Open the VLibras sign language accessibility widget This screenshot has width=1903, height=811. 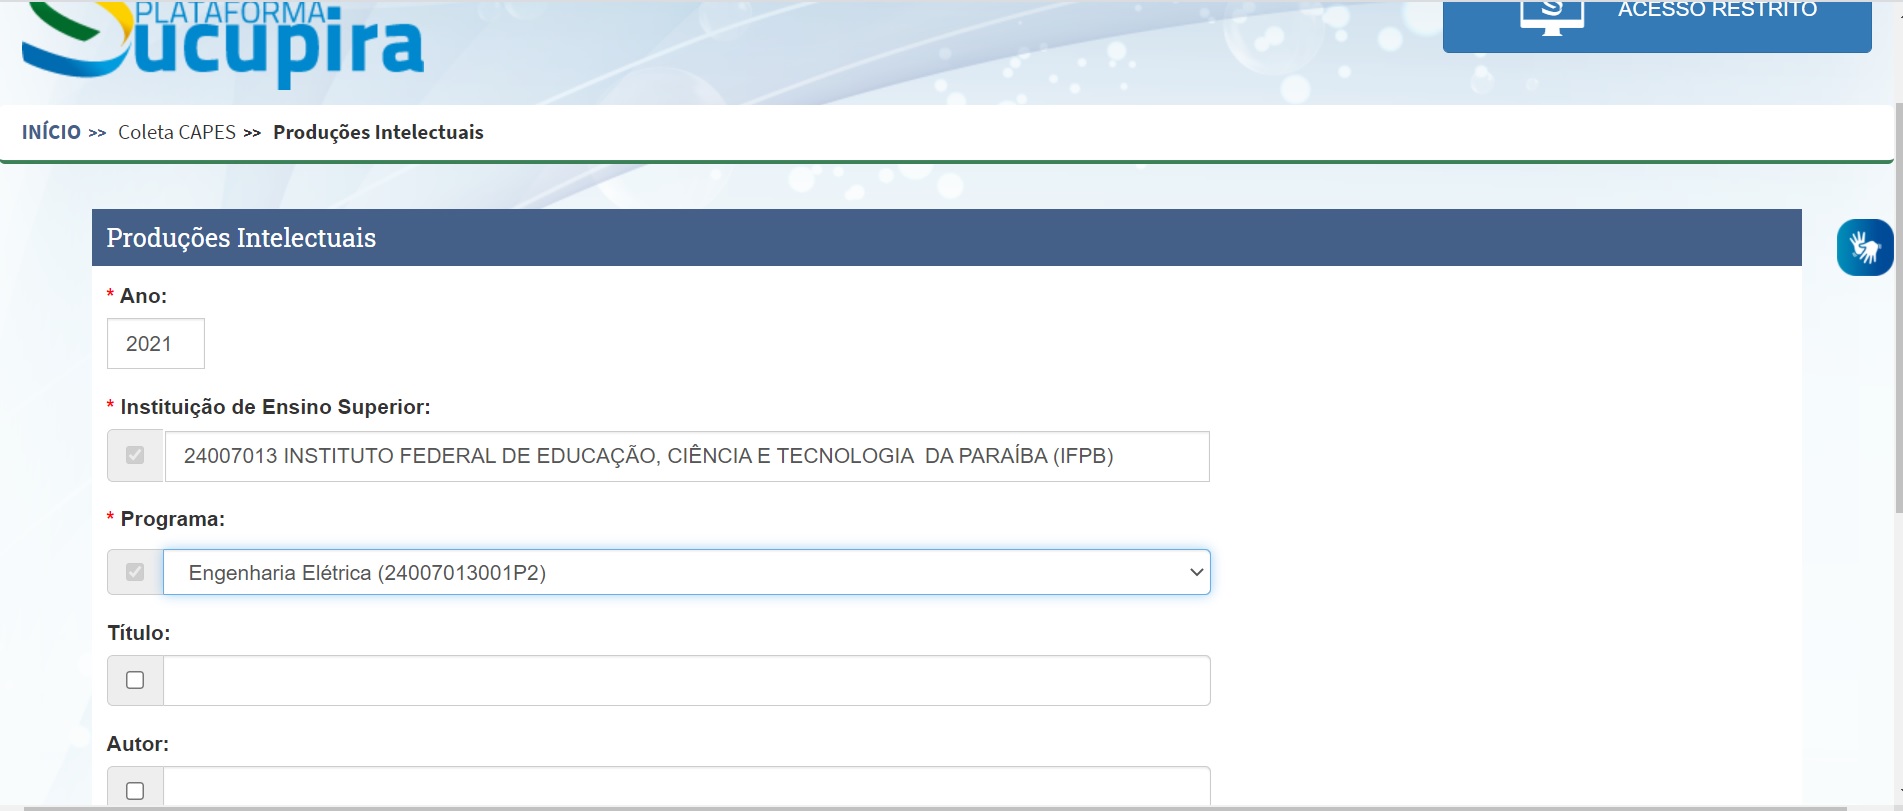[1864, 247]
